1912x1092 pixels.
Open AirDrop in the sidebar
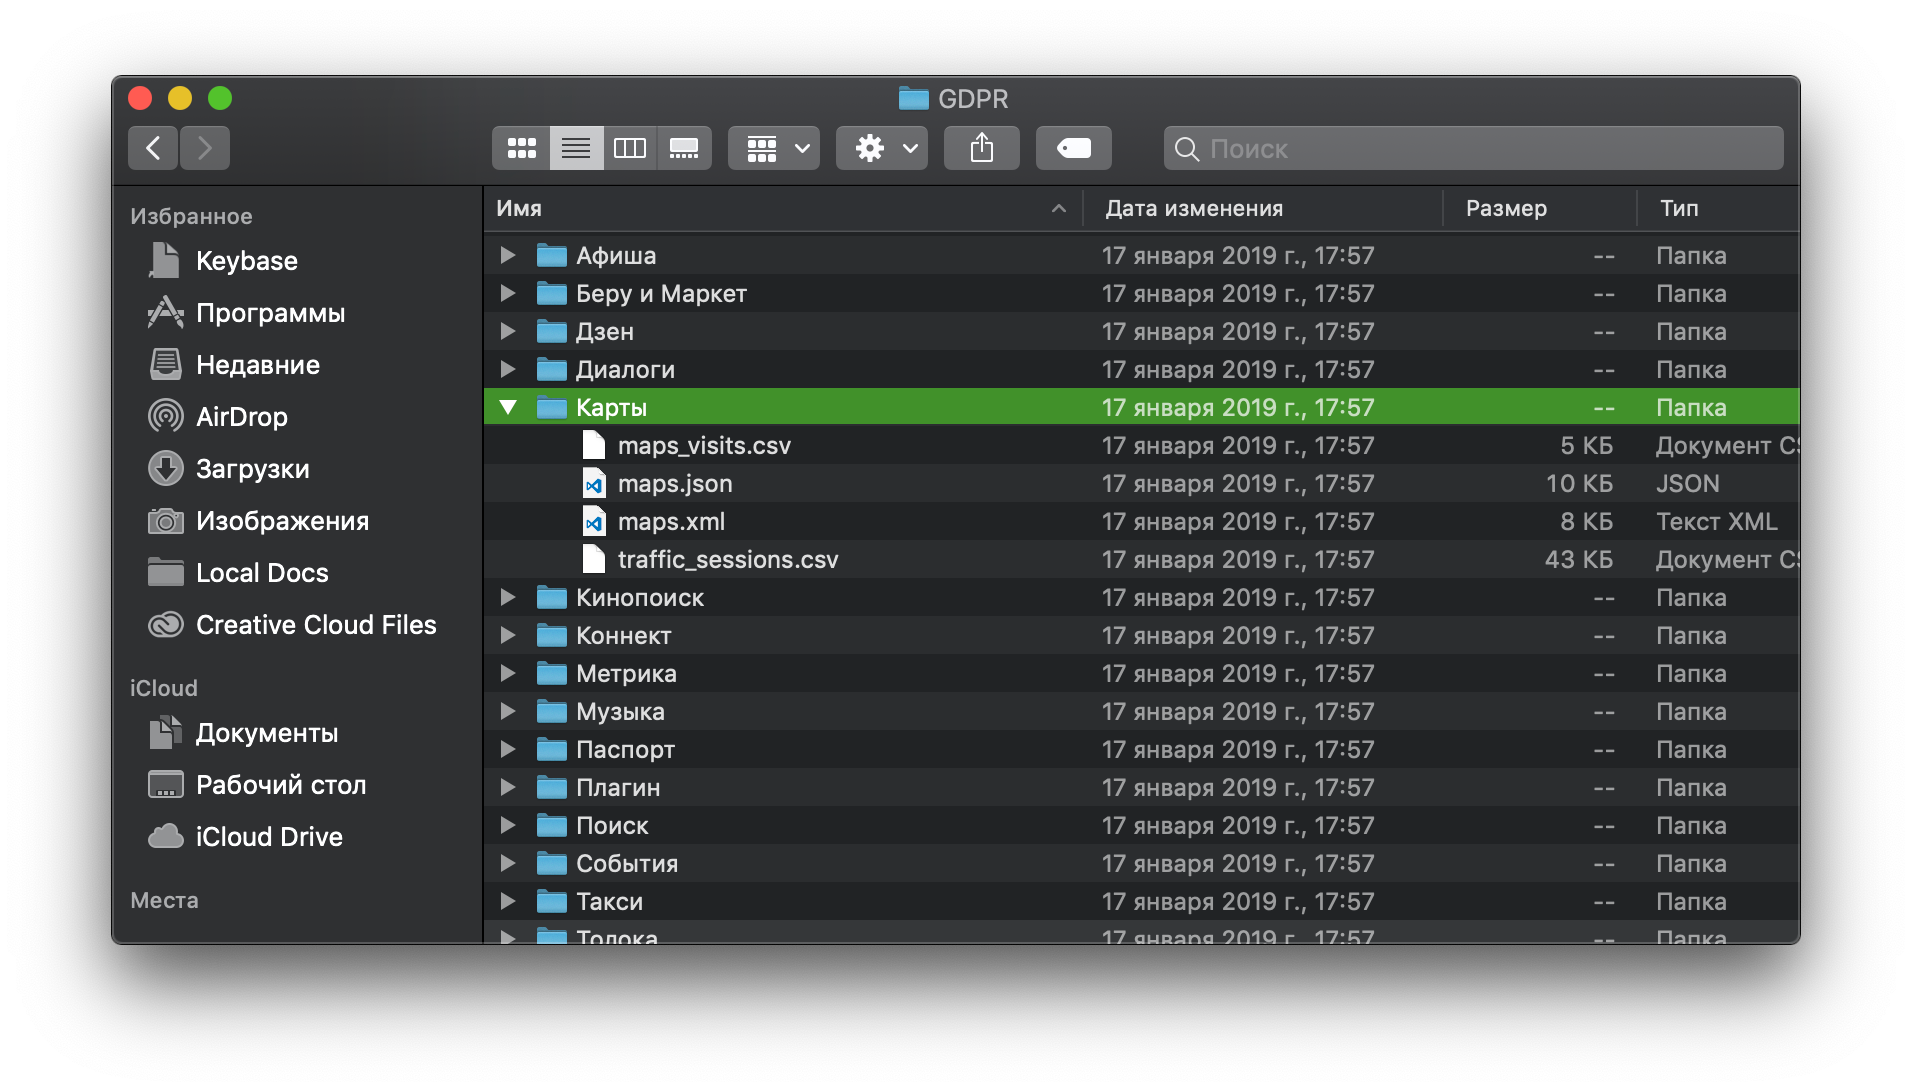coord(241,417)
